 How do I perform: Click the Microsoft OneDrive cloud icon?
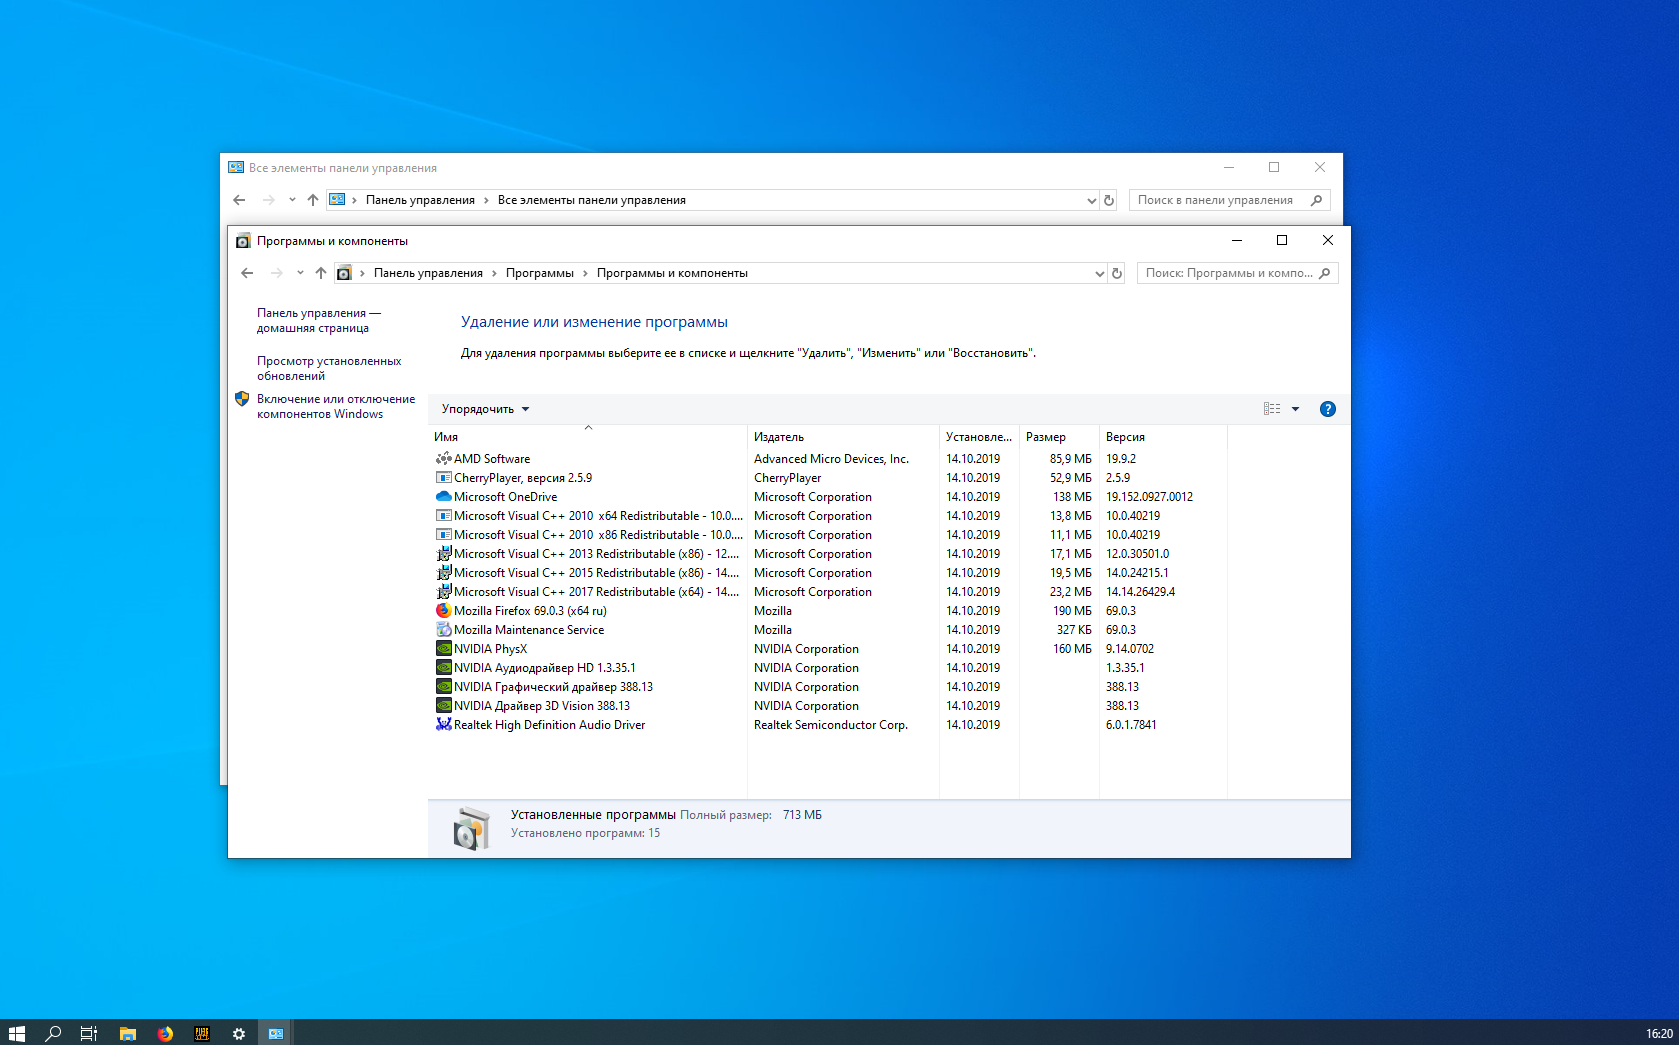443,497
